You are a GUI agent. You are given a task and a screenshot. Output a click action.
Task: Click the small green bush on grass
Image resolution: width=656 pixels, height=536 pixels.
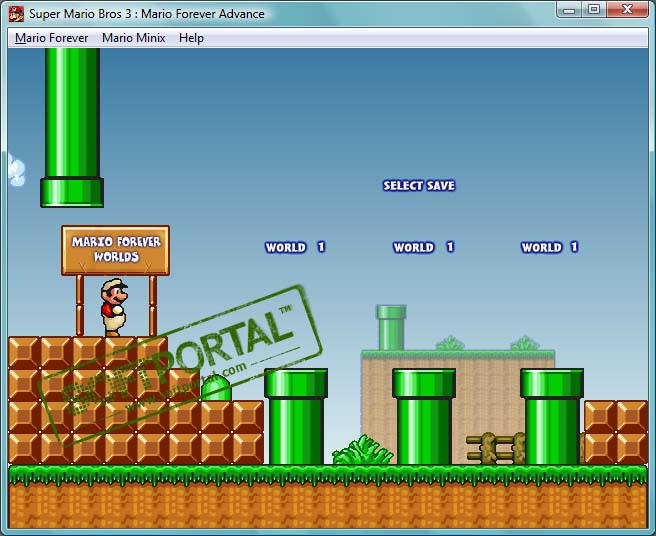(362, 450)
